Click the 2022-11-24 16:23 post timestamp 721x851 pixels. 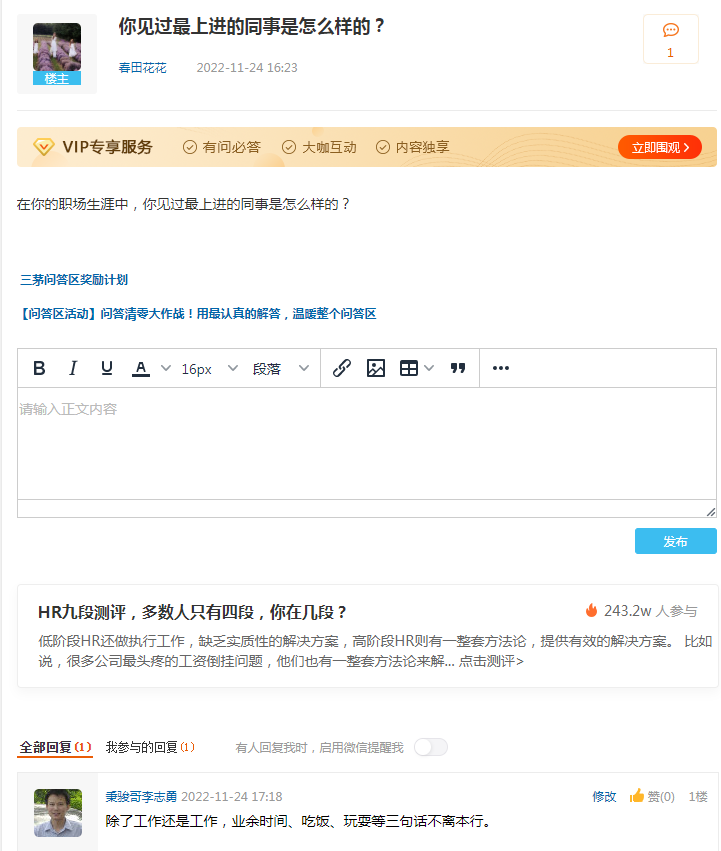click(247, 68)
